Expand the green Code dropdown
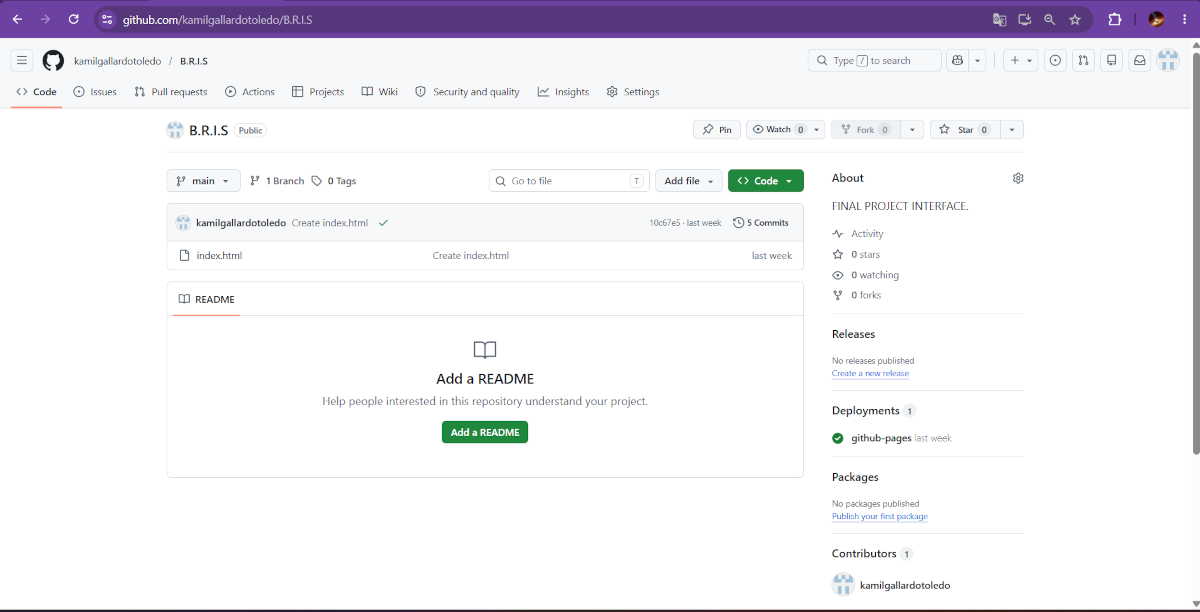This screenshot has height=612, width=1200. pyautogui.click(x=766, y=181)
